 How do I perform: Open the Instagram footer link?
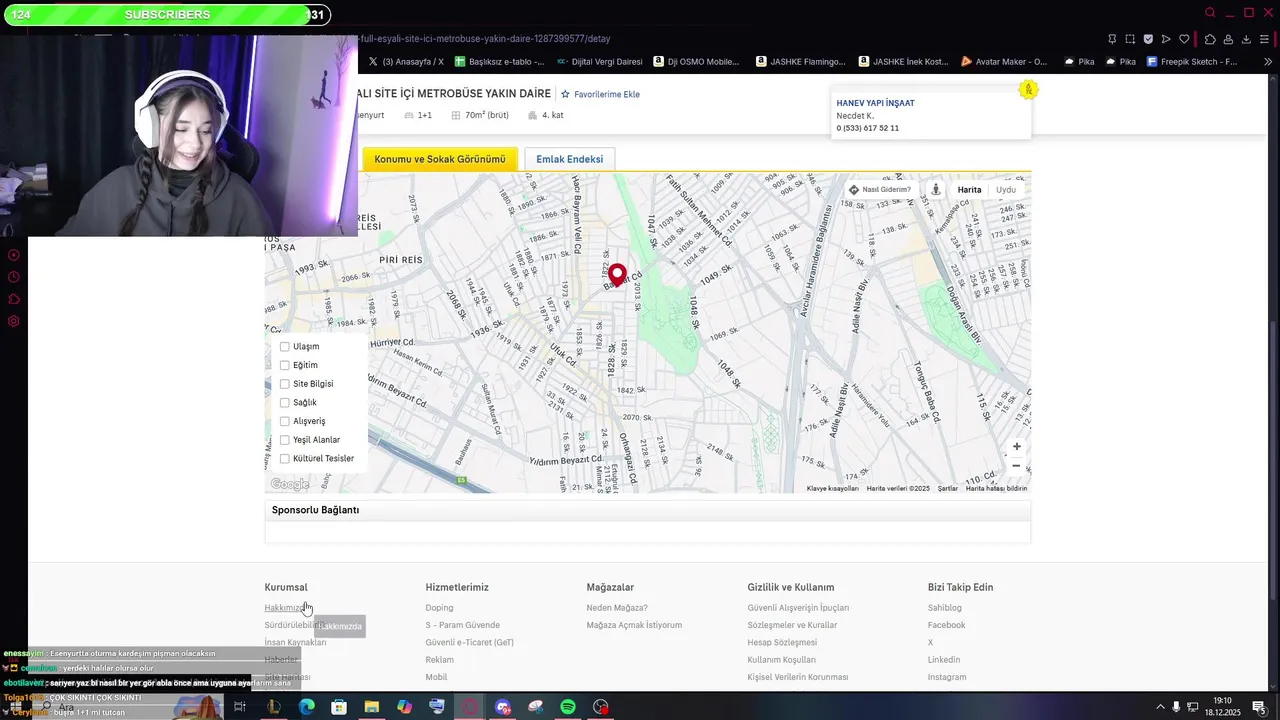(x=947, y=677)
